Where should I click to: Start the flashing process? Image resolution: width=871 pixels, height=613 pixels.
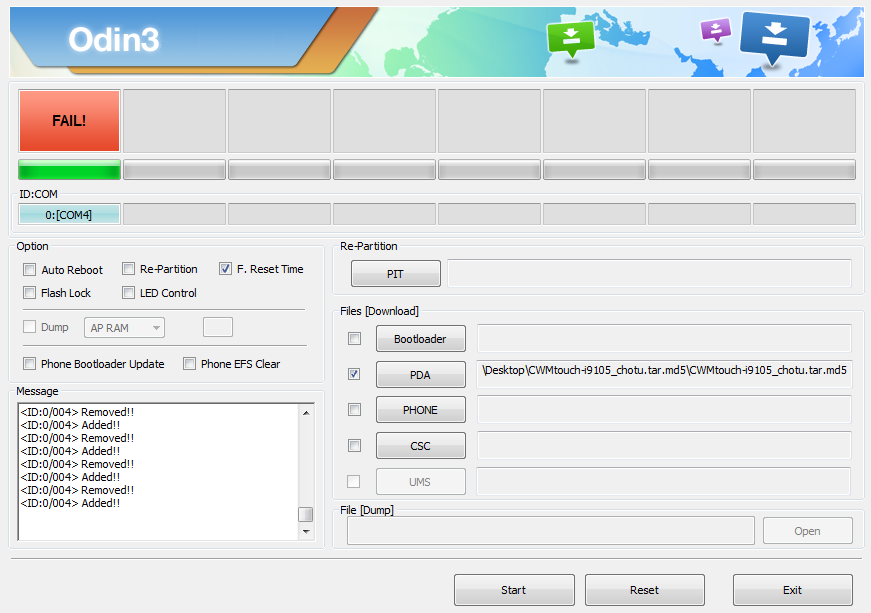click(514, 590)
